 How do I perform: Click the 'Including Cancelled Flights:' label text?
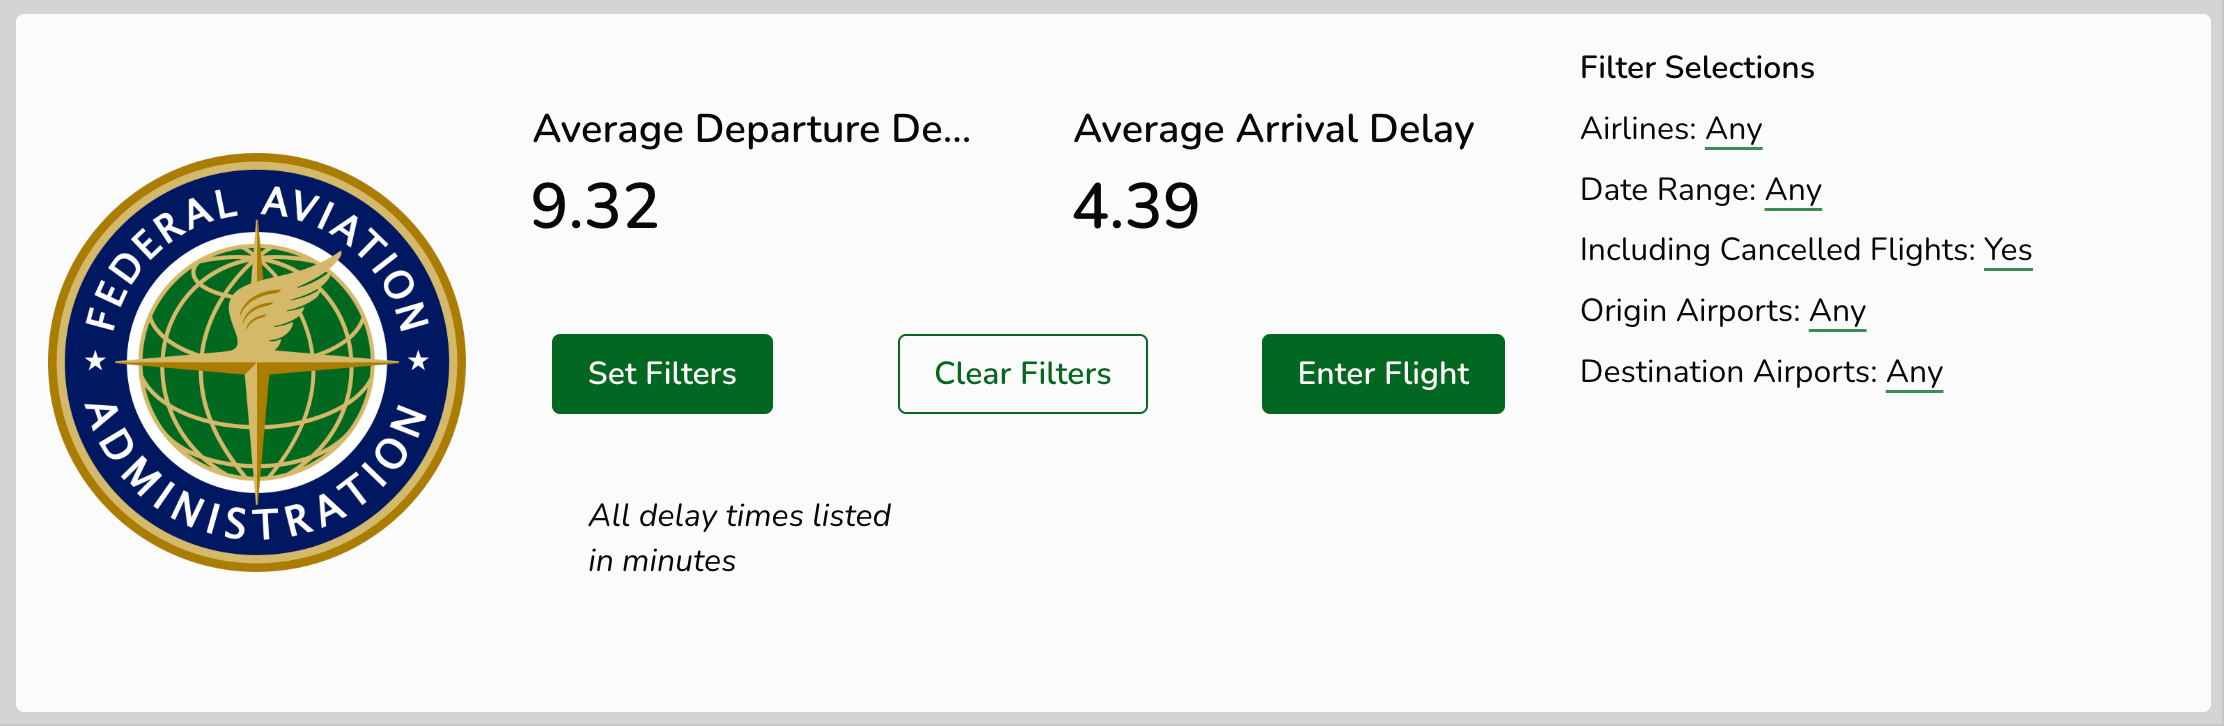point(1776,250)
